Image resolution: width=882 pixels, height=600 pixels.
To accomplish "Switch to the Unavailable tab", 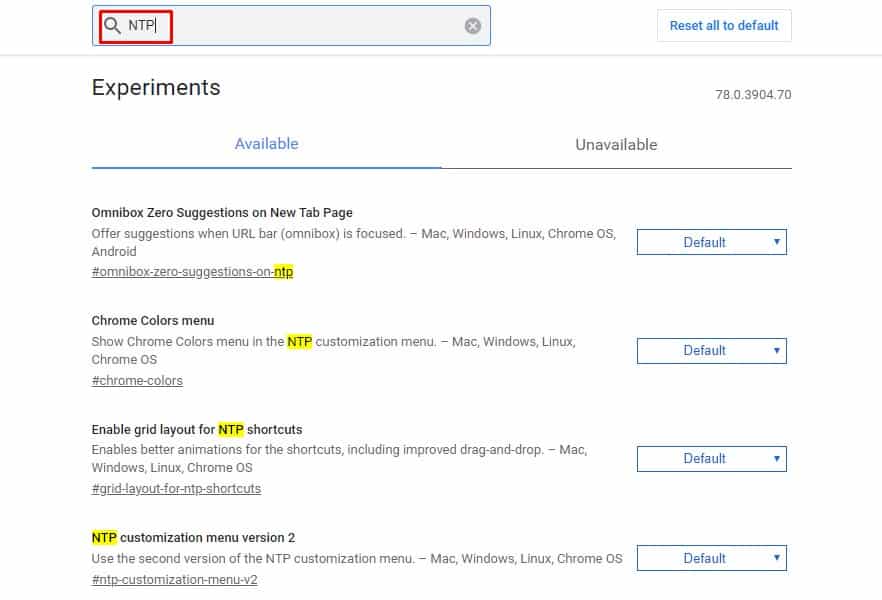I will [616, 145].
